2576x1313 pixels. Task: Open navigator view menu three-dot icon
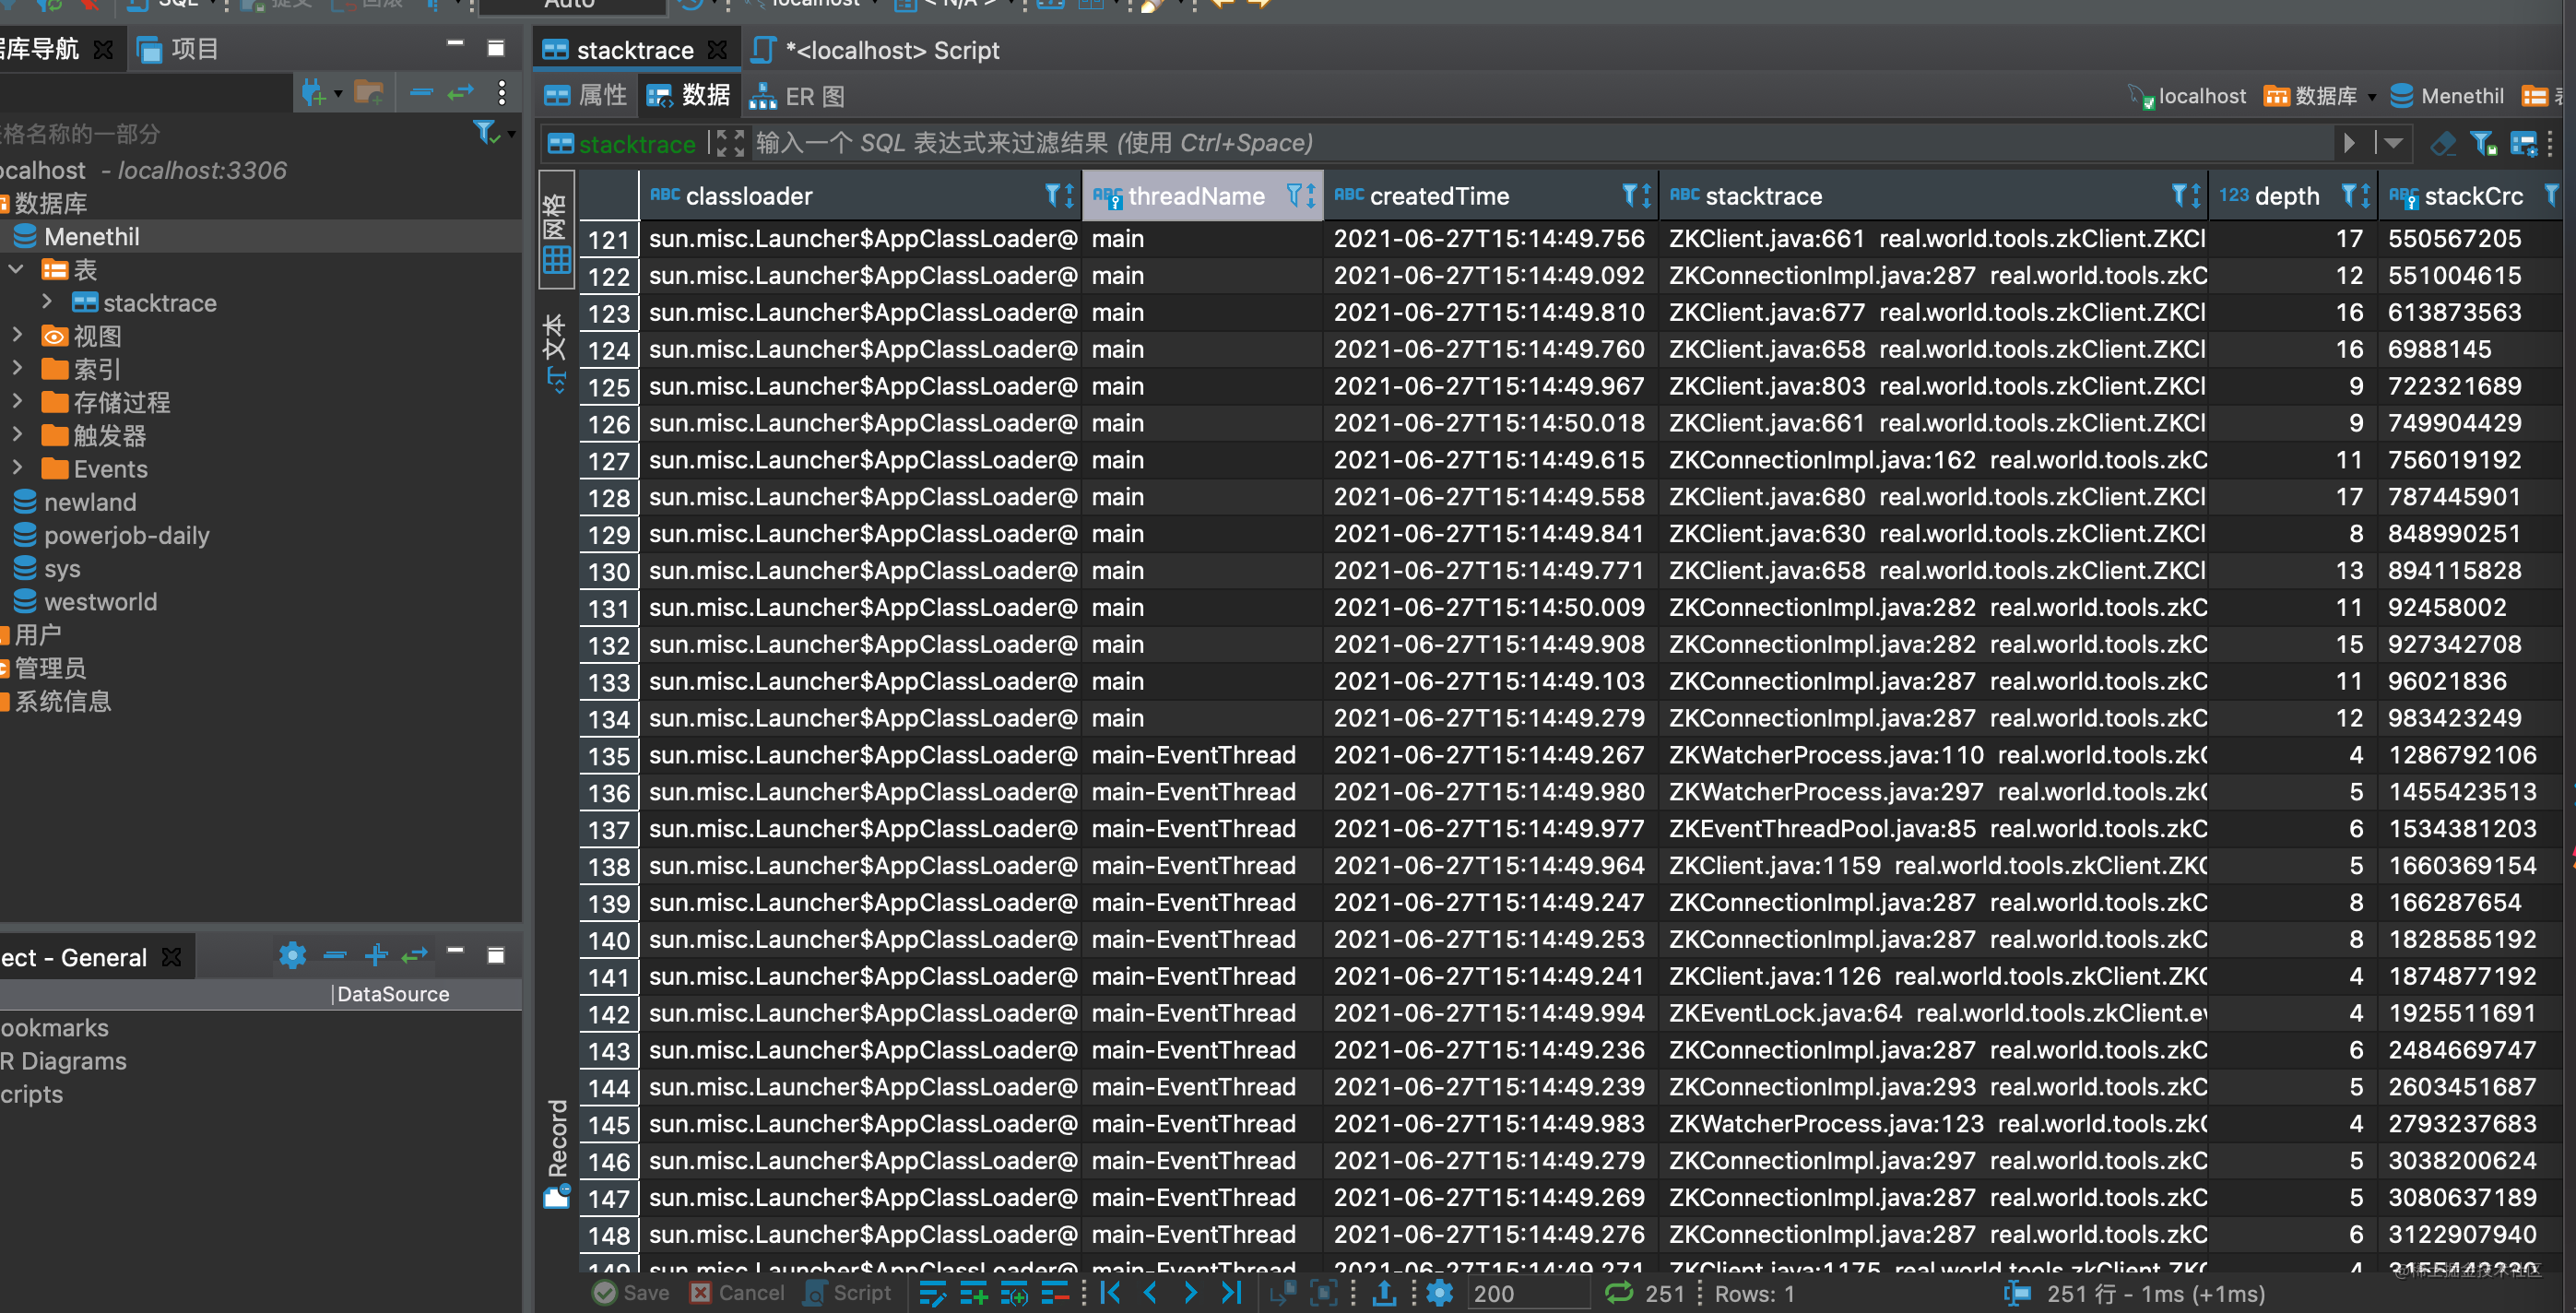502,94
